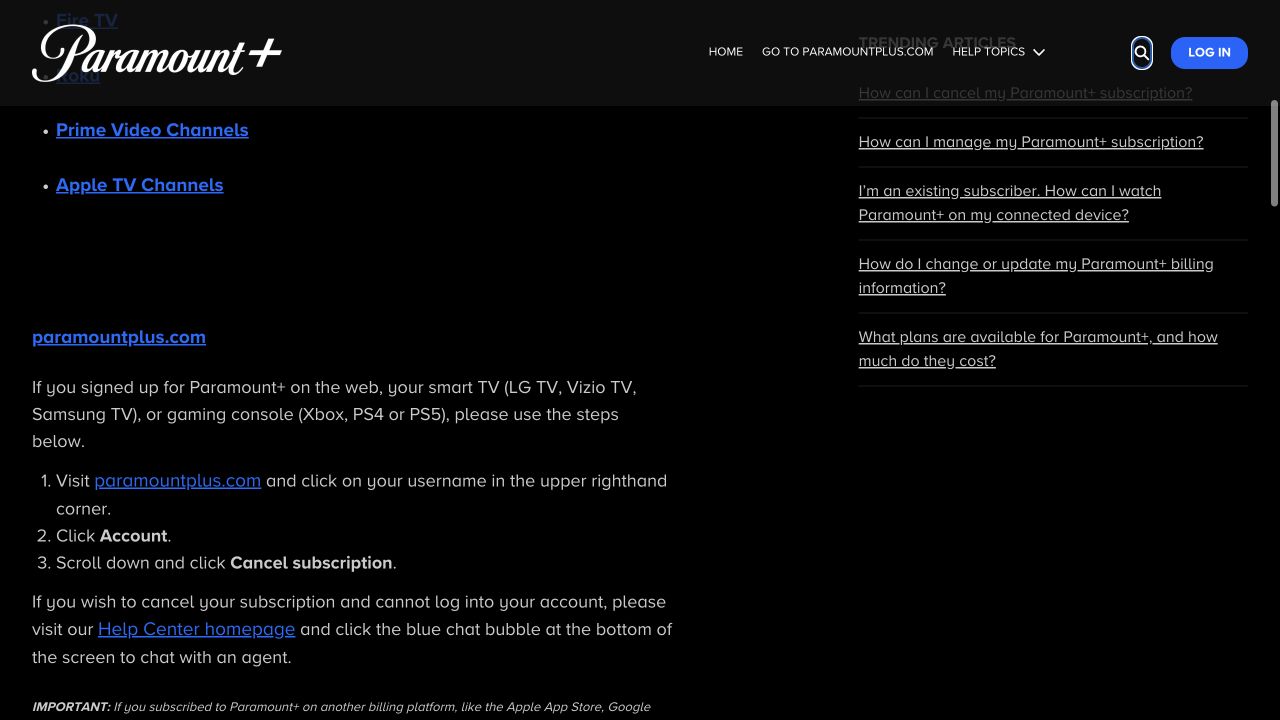
Task: Expand the HELP TOPICS chevron arrow
Action: (1038, 52)
